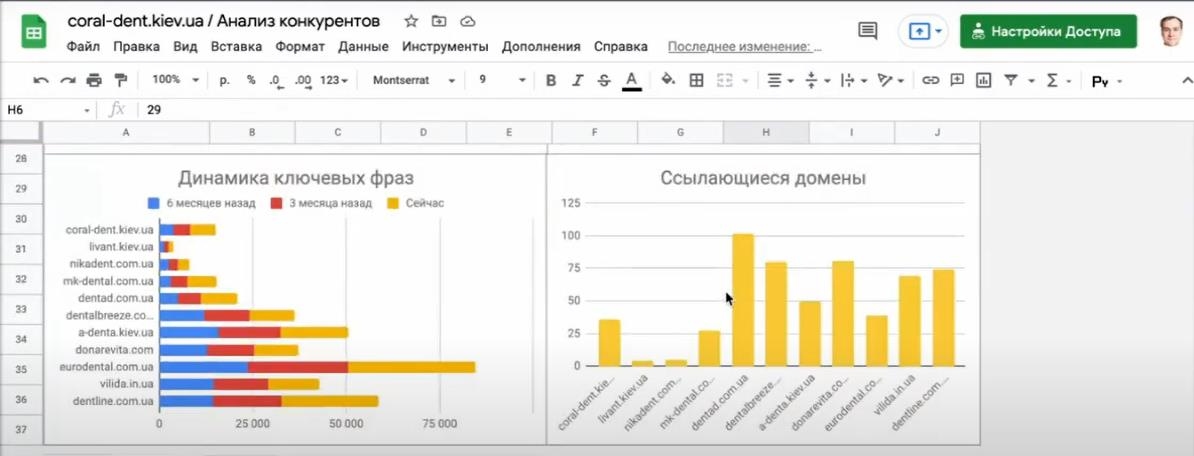Select row 30 header
This screenshot has height=456, width=1194.
click(21, 219)
